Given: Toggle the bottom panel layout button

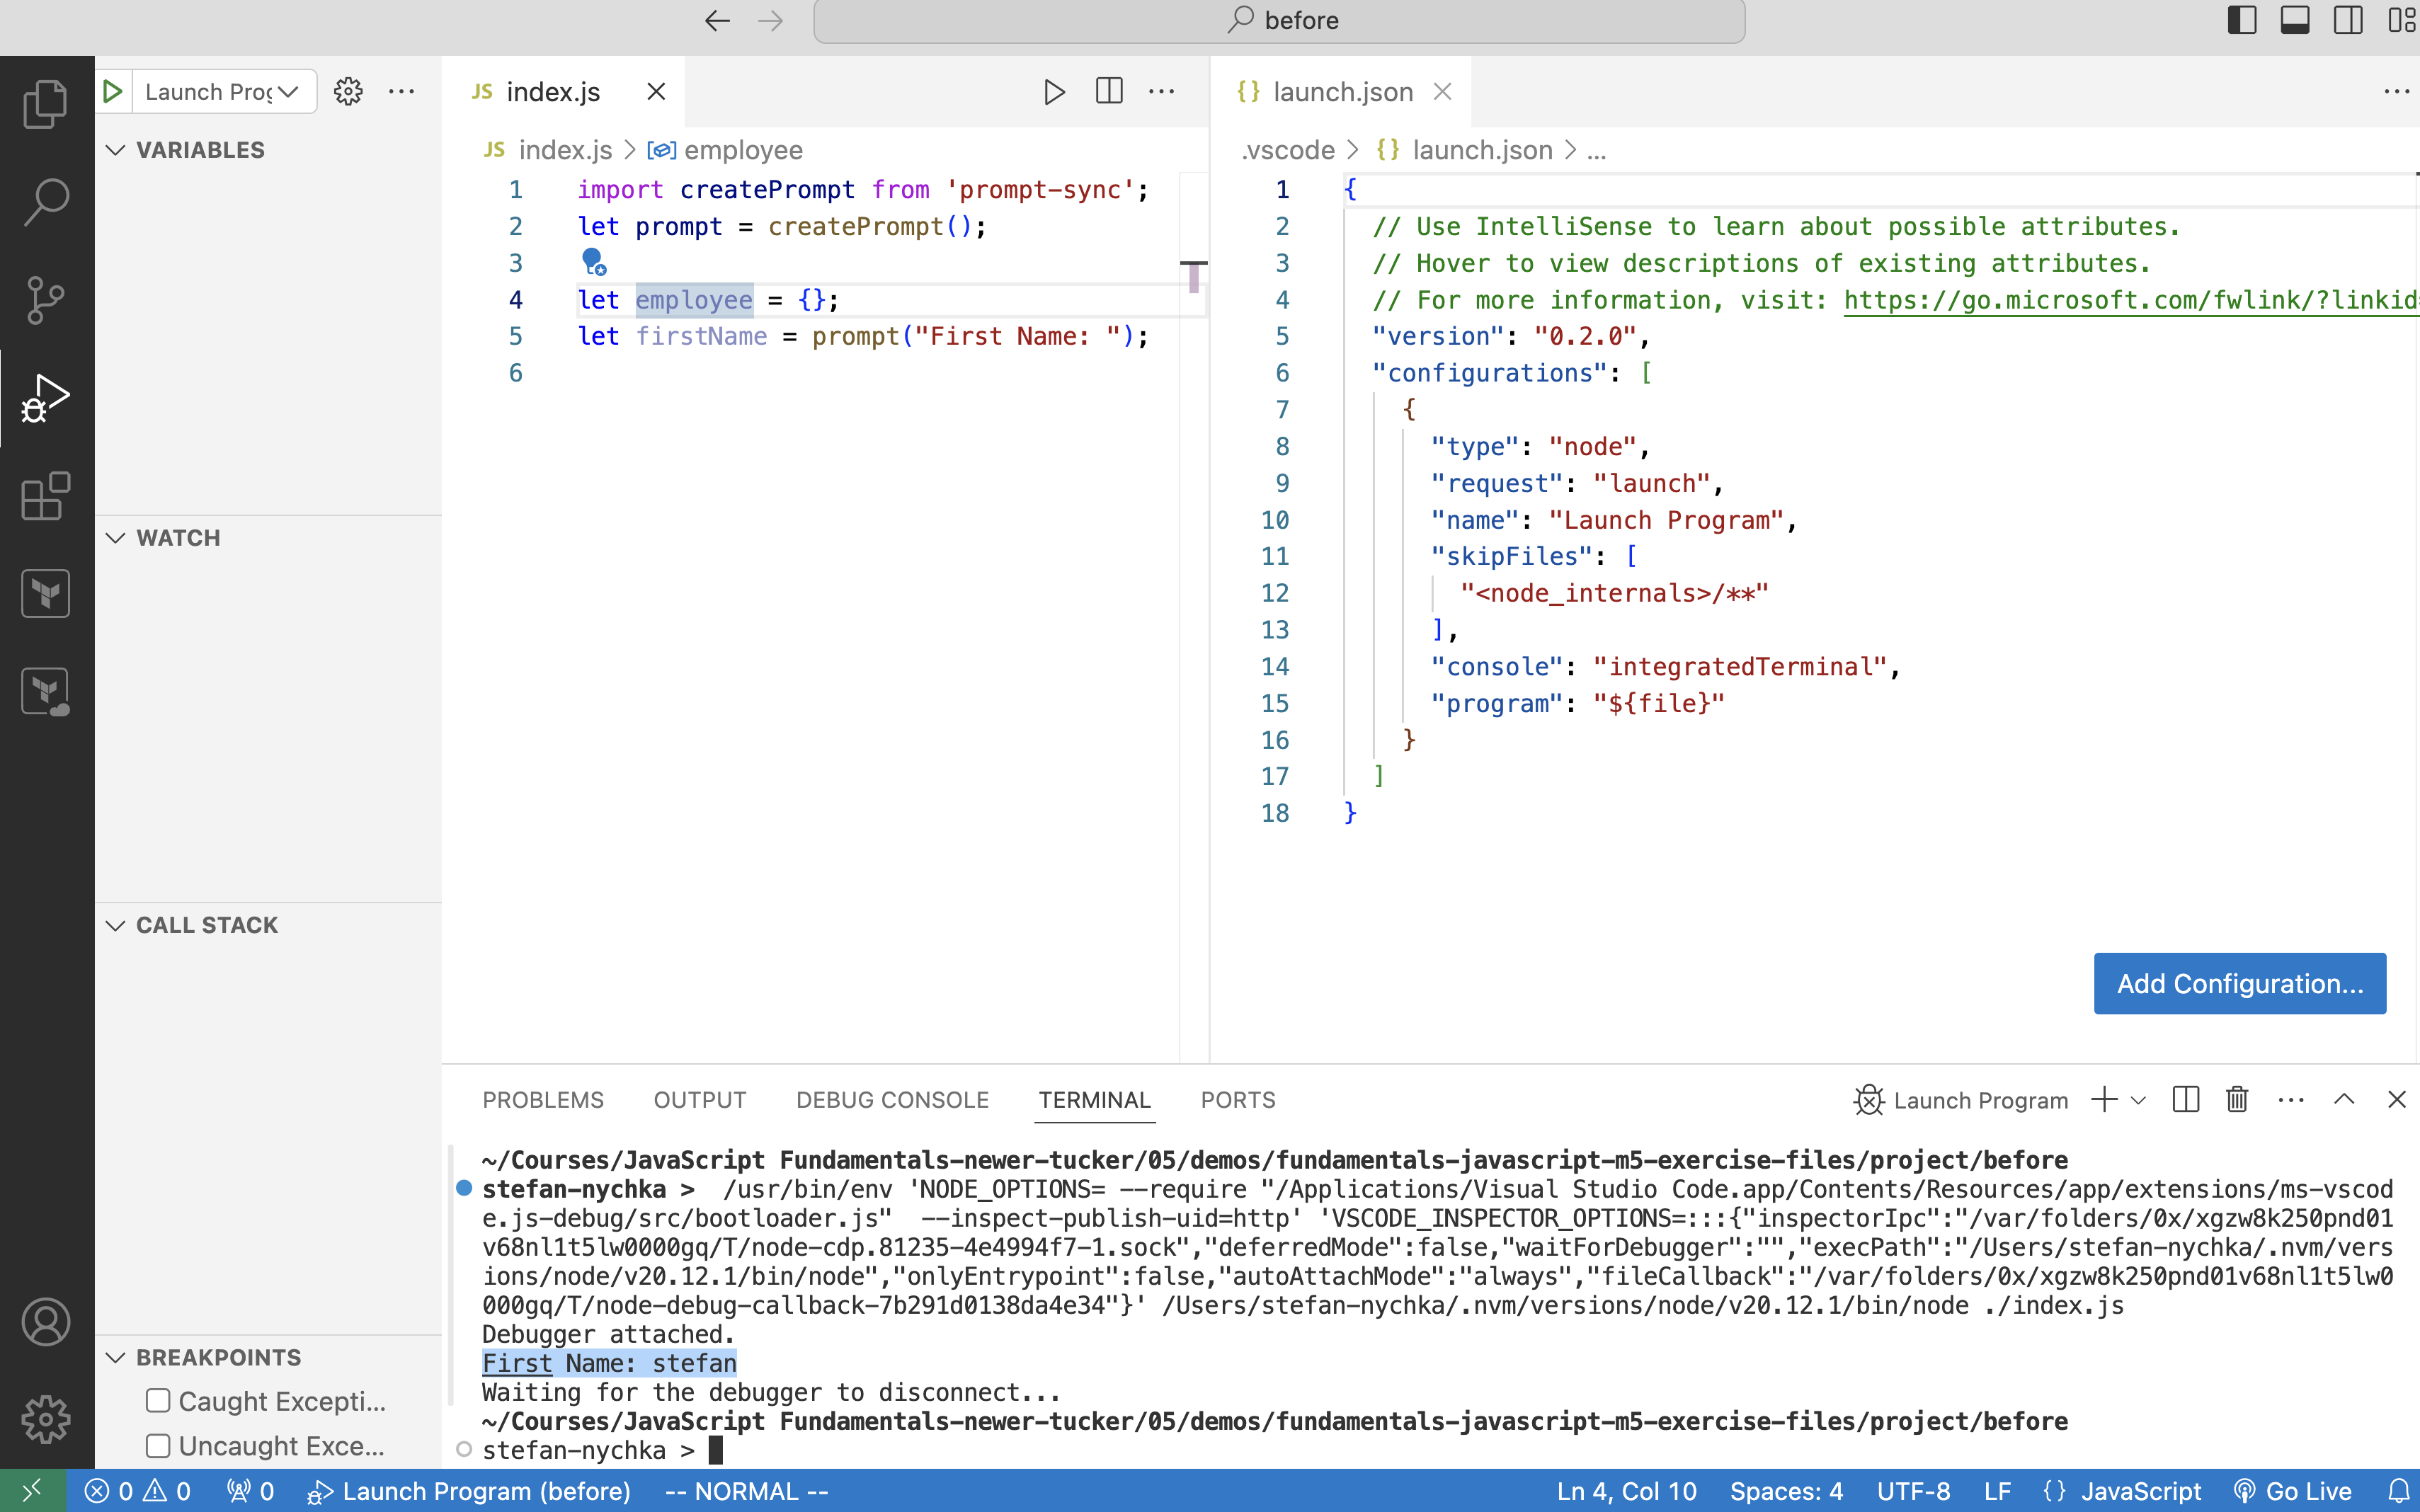Looking at the screenshot, I should coord(2295,20).
